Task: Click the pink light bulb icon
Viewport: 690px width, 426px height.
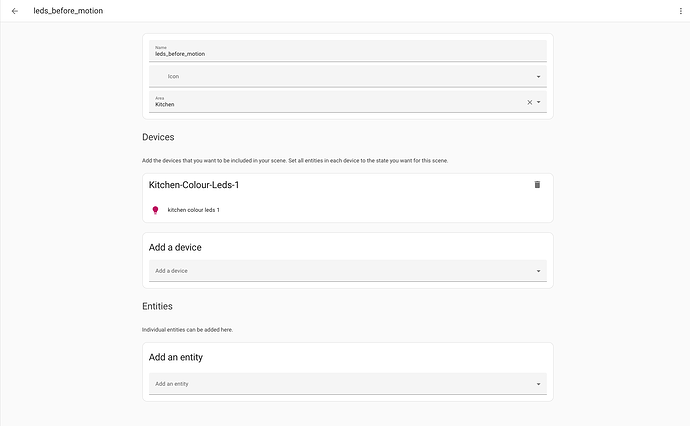Action: [155, 210]
